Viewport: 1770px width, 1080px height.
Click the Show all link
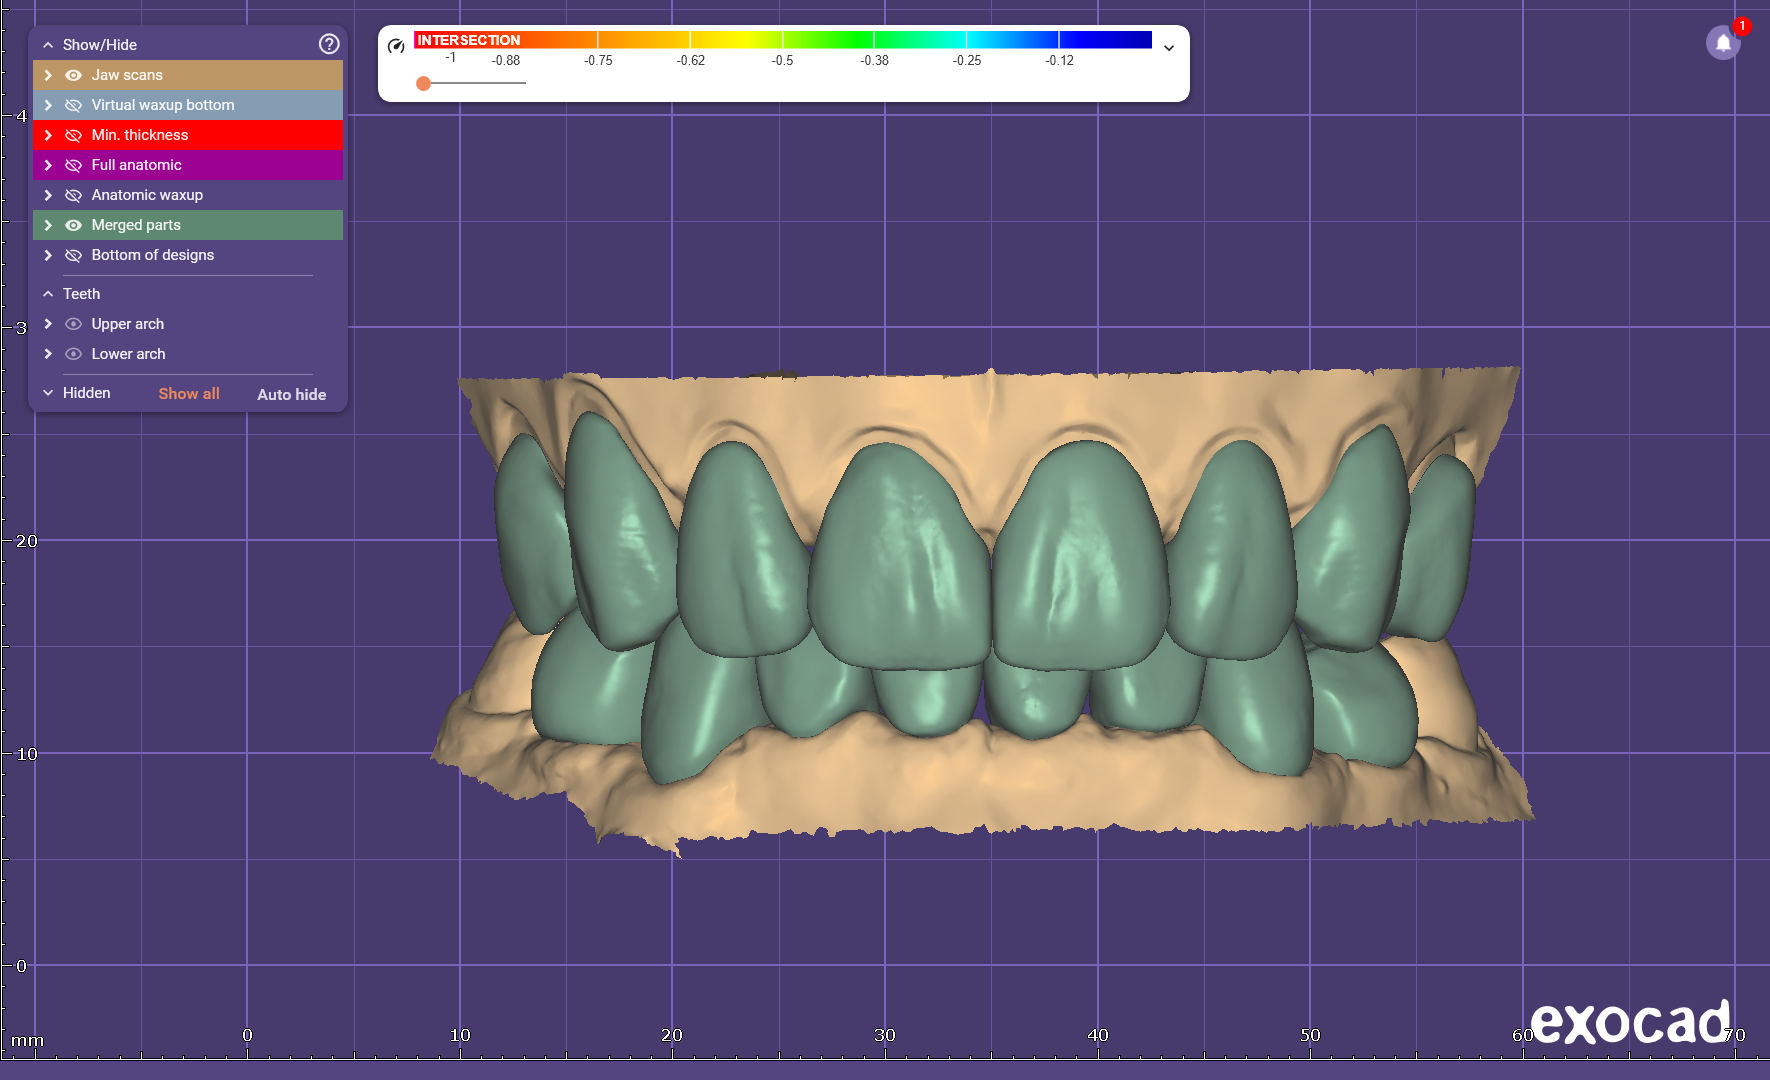coord(189,394)
